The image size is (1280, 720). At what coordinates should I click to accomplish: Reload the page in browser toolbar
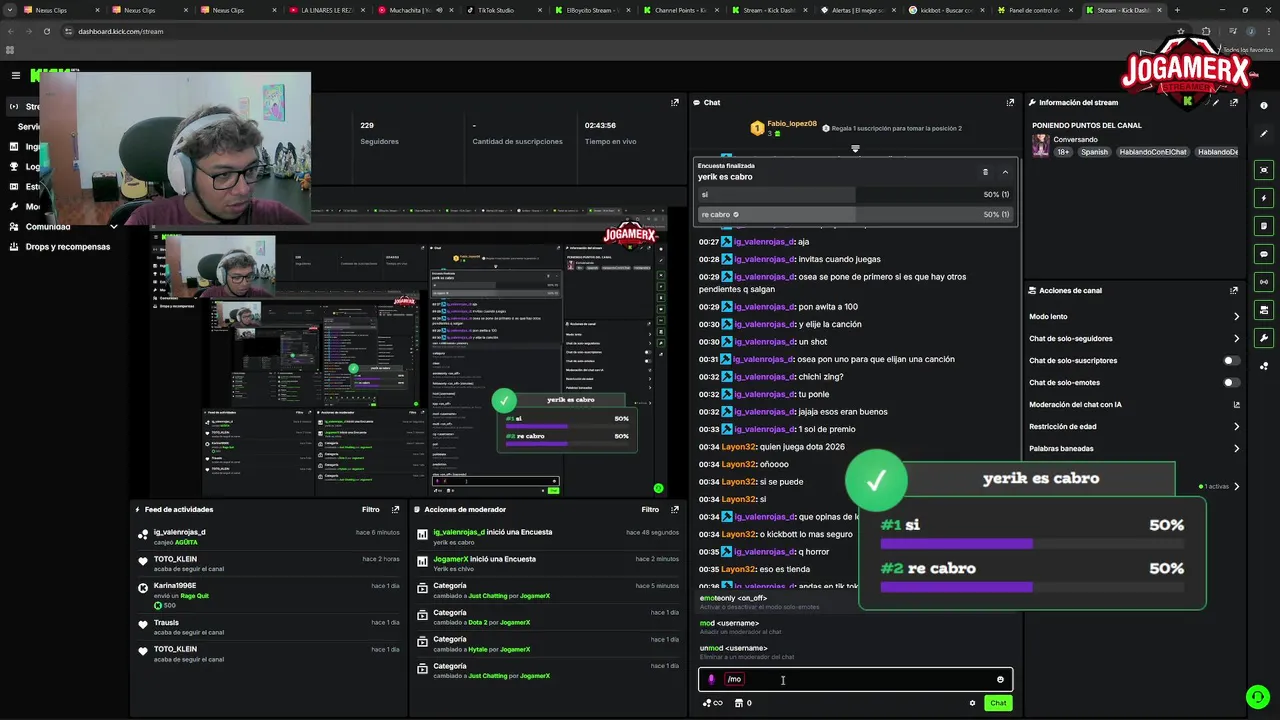click(47, 31)
